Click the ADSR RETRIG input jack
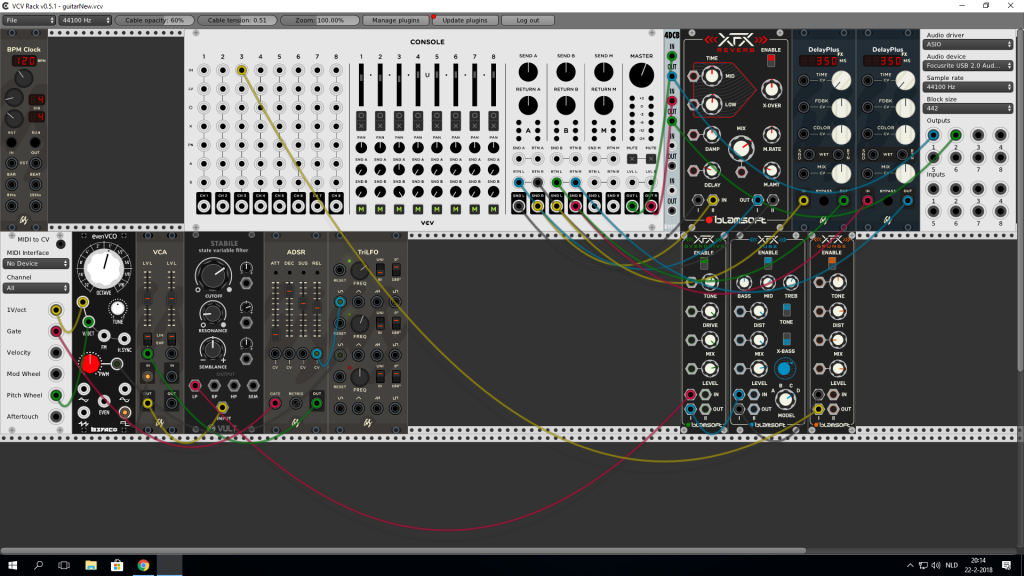Image resolution: width=1024 pixels, height=576 pixels. tap(296, 403)
